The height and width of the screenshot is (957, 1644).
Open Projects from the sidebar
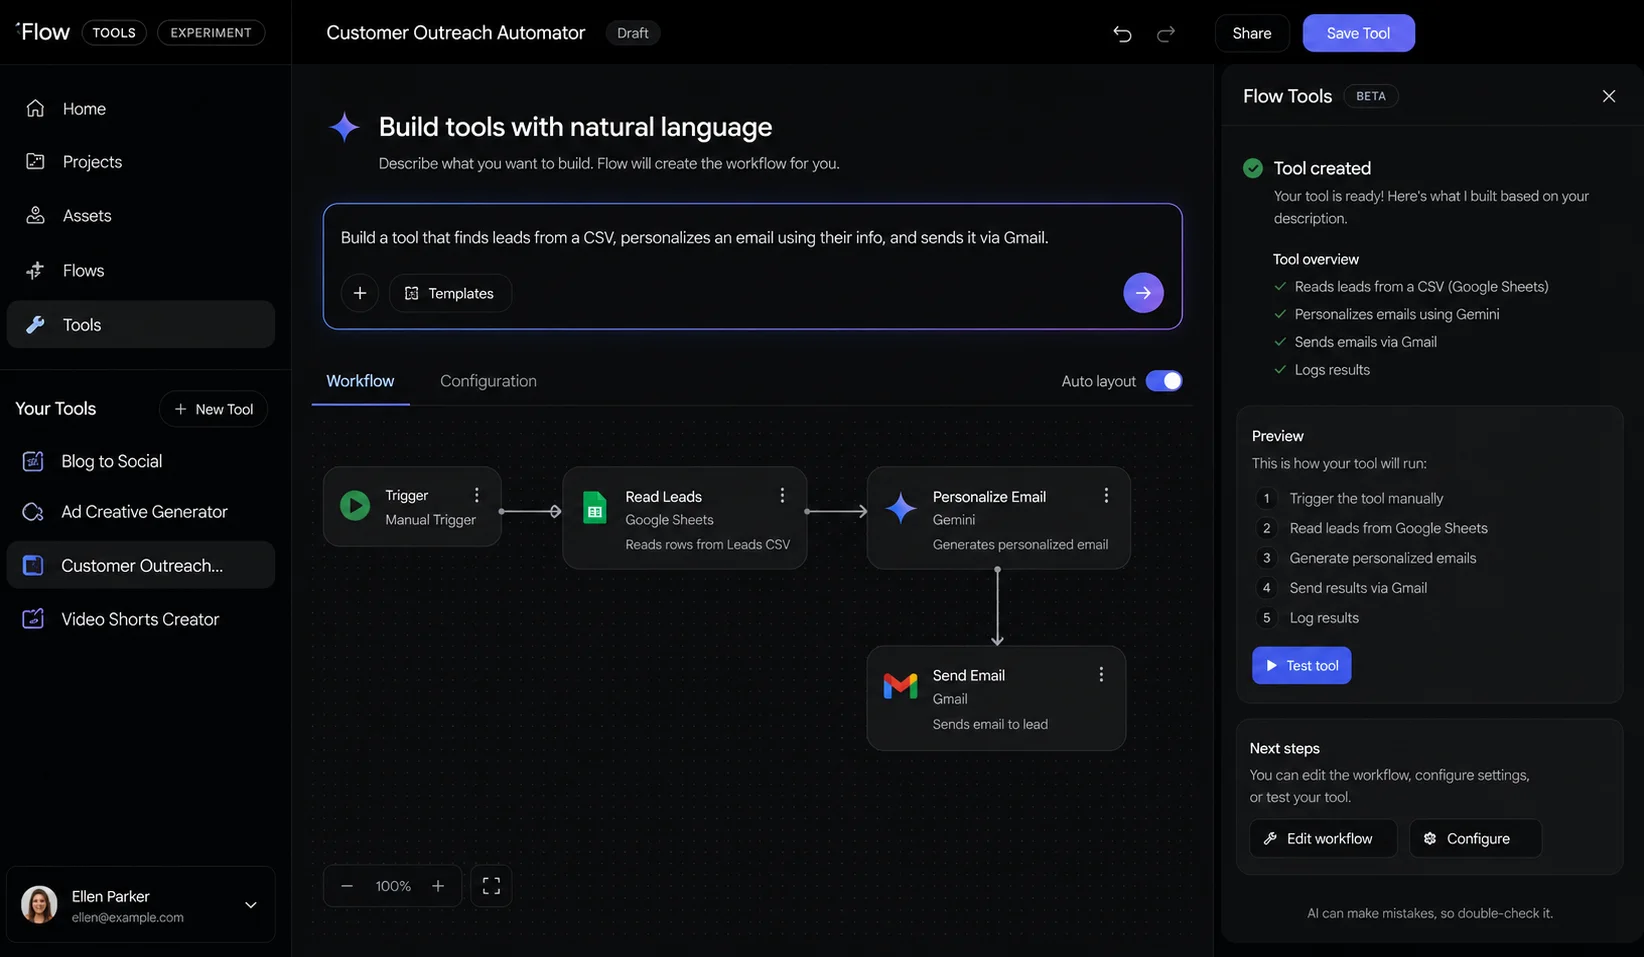(140, 162)
